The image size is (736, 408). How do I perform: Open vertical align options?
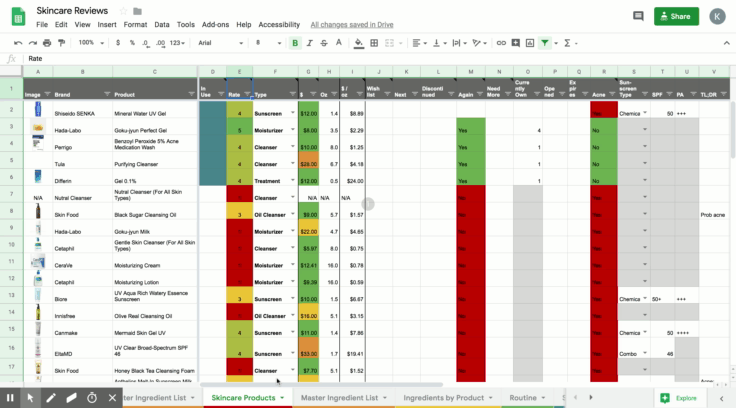(x=439, y=43)
